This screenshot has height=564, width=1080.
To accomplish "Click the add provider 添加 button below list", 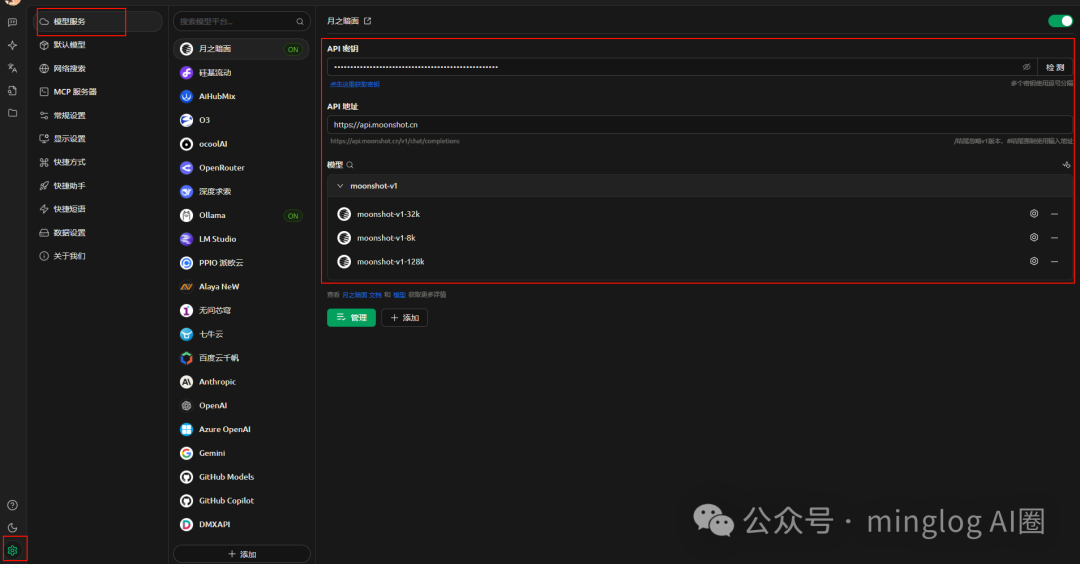I will pyautogui.click(x=242, y=554).
